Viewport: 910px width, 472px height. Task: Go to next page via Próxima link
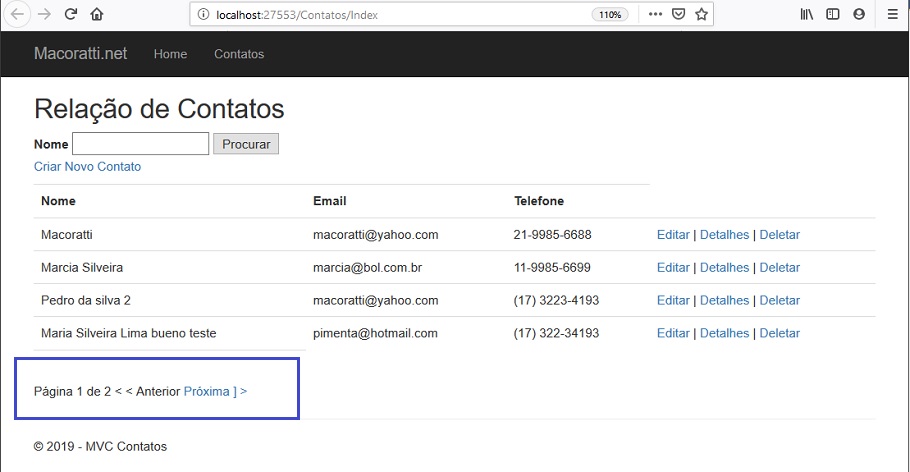pyautogui.click(x=207, y=391)
